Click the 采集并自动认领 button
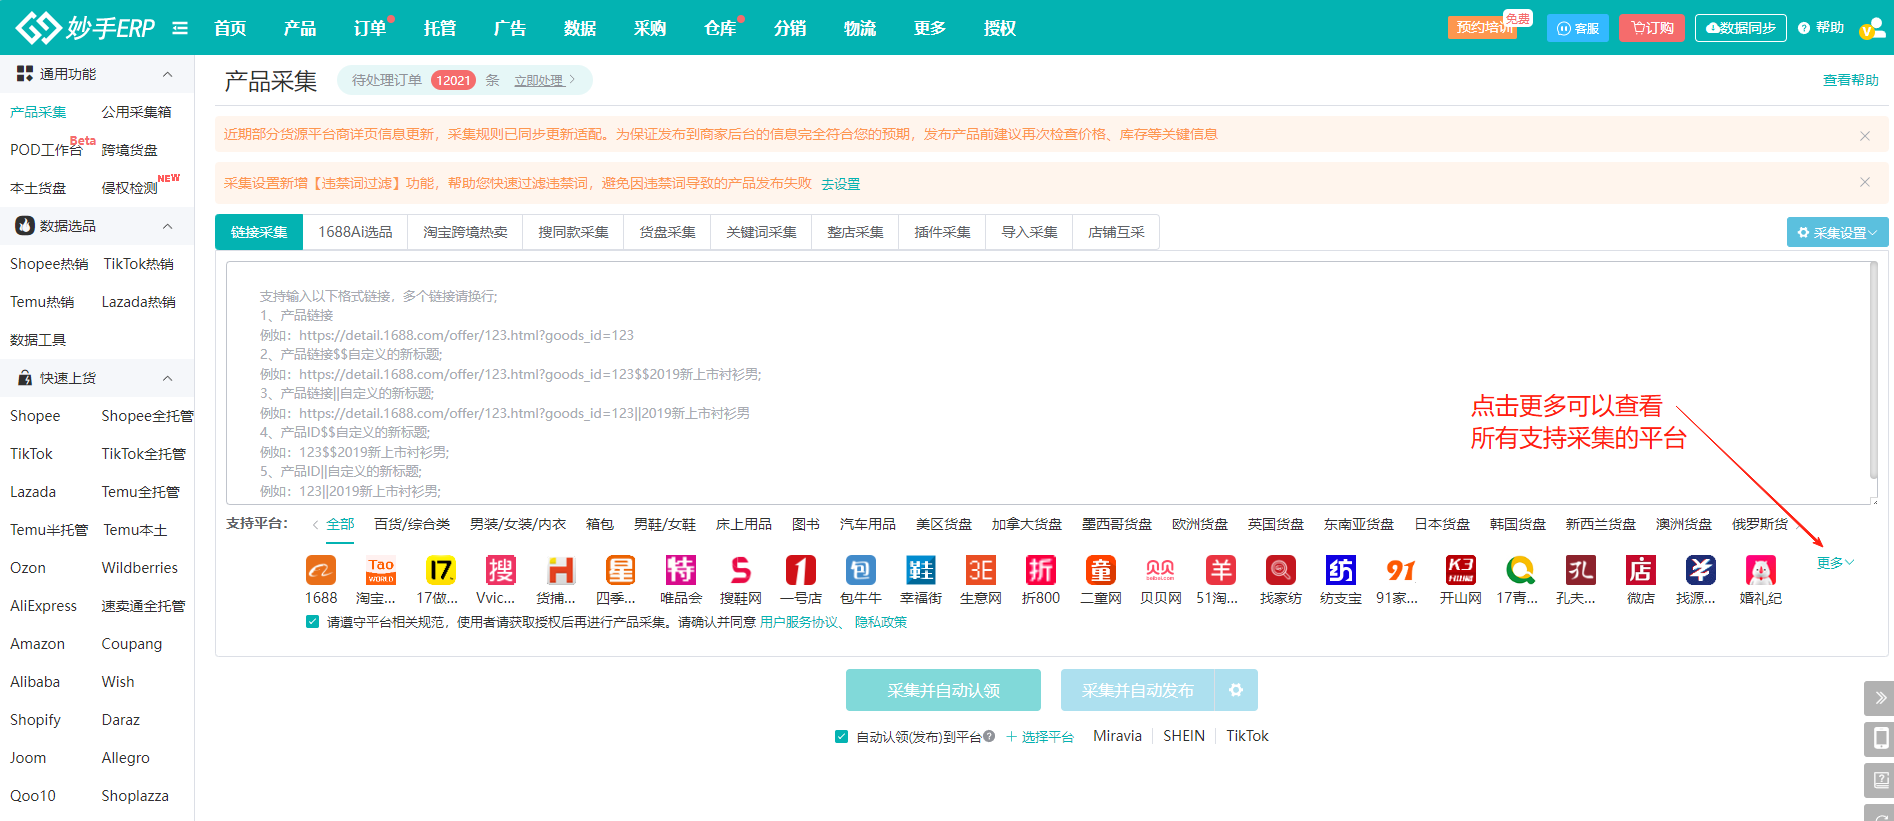The image size is (1894, 821). 943,690
